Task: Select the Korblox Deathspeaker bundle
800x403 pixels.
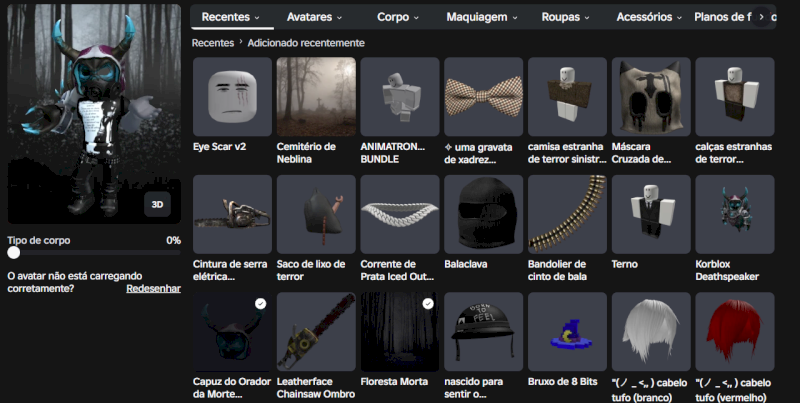Action: [734, 214]
